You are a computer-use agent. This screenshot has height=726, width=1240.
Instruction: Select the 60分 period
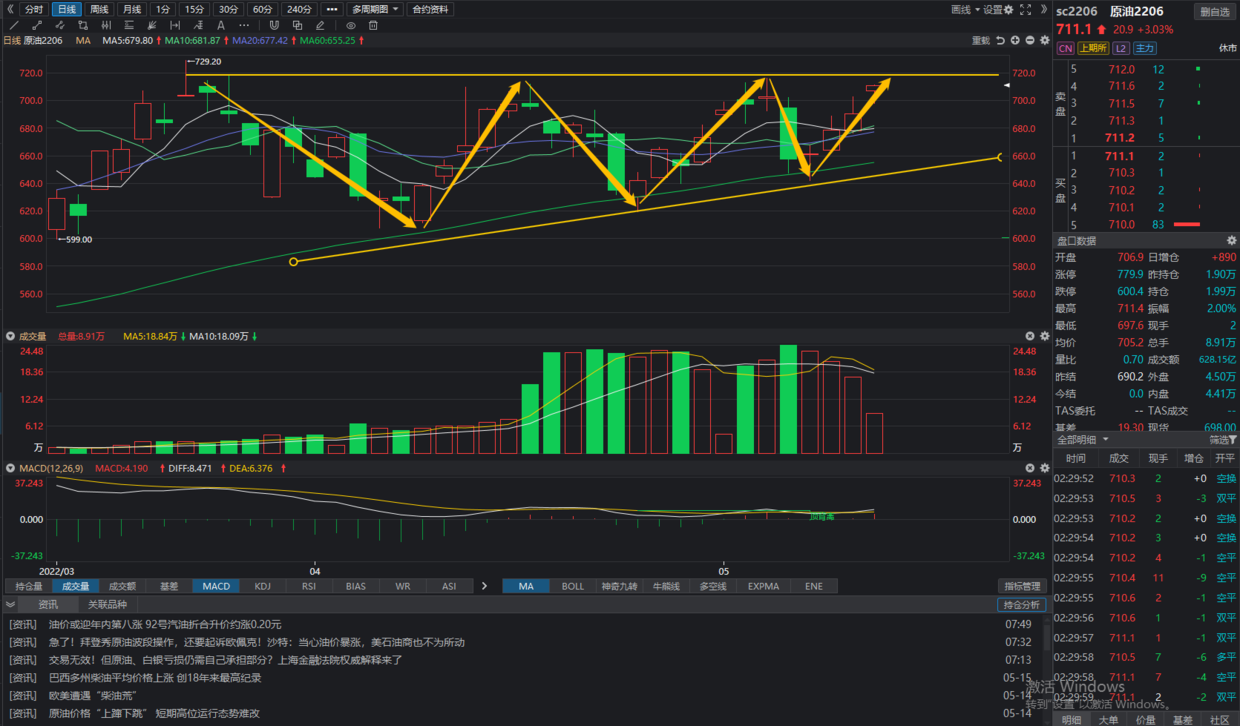pos(262,9)
